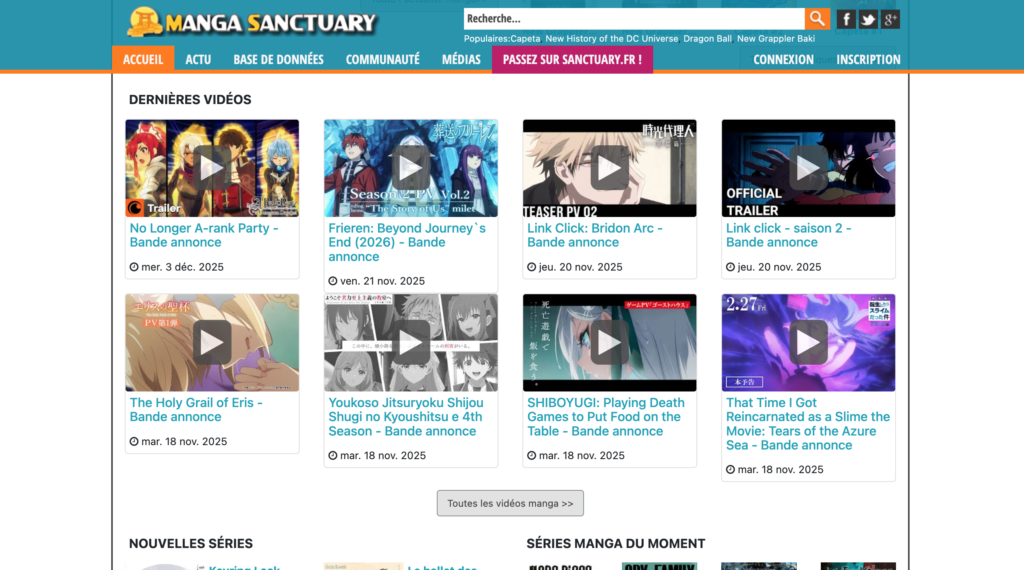Focus the Recherche search field

pyautogui.click(x=633, y=19)
